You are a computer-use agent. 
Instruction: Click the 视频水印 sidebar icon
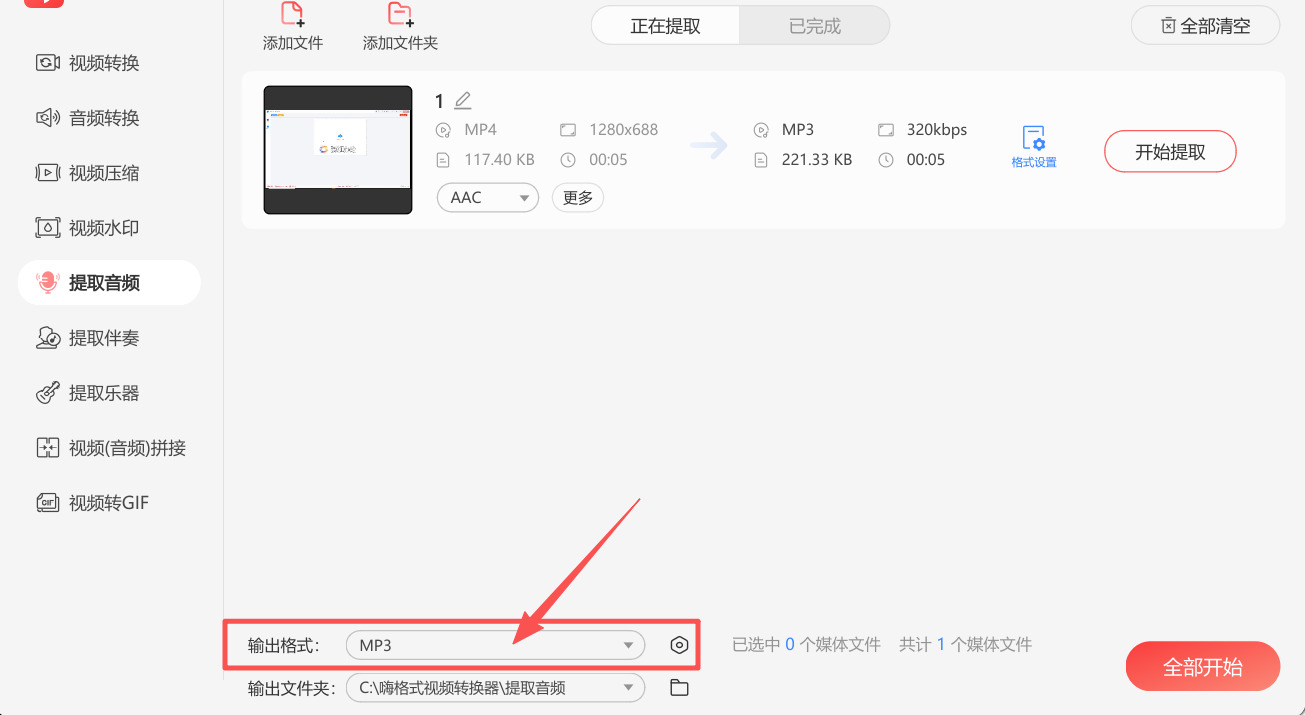[x=48, y=228]
